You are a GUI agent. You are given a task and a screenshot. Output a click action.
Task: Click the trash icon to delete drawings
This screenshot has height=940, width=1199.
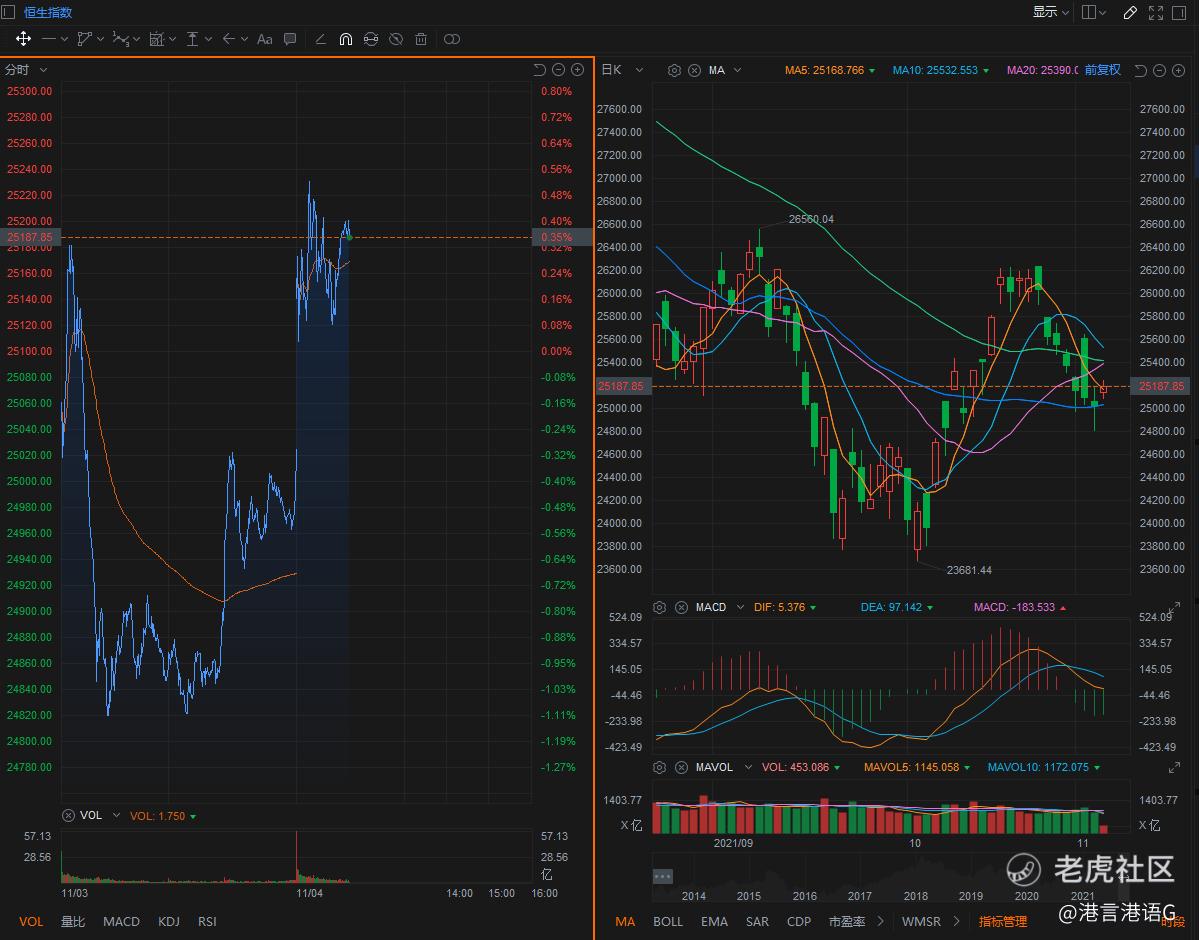[421, 39]
